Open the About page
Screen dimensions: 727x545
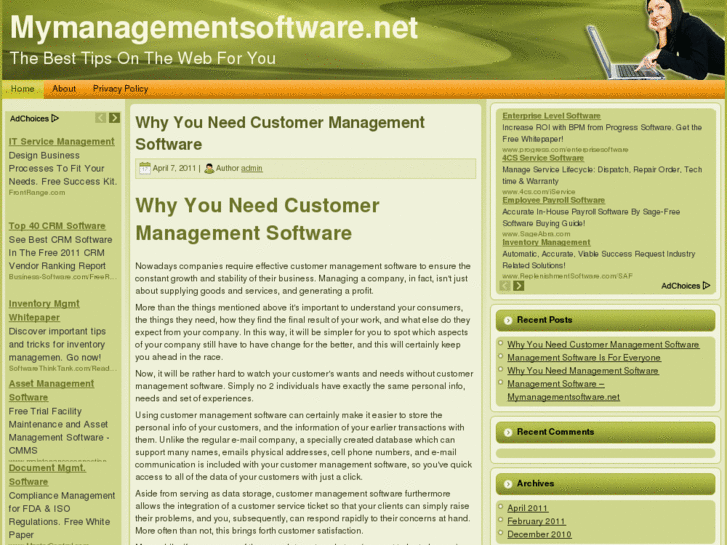click(x=64, y=89)
